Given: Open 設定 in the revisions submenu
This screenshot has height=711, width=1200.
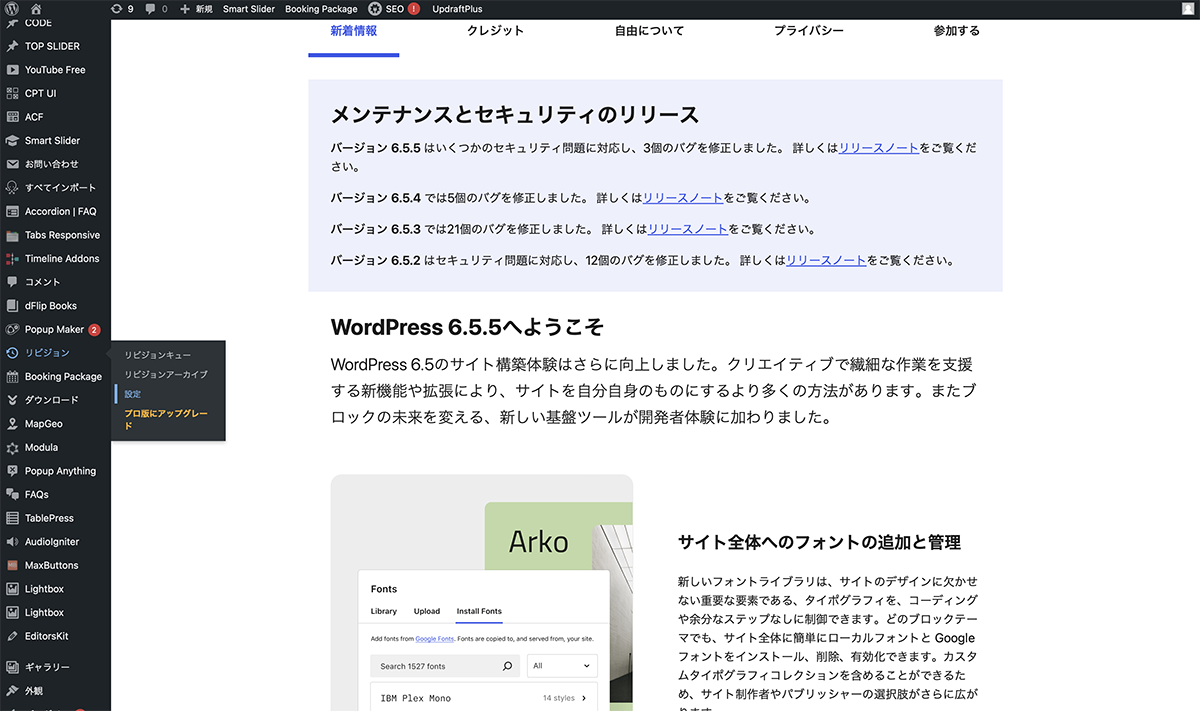Looking at the screenshot, I should pos(133,394).
